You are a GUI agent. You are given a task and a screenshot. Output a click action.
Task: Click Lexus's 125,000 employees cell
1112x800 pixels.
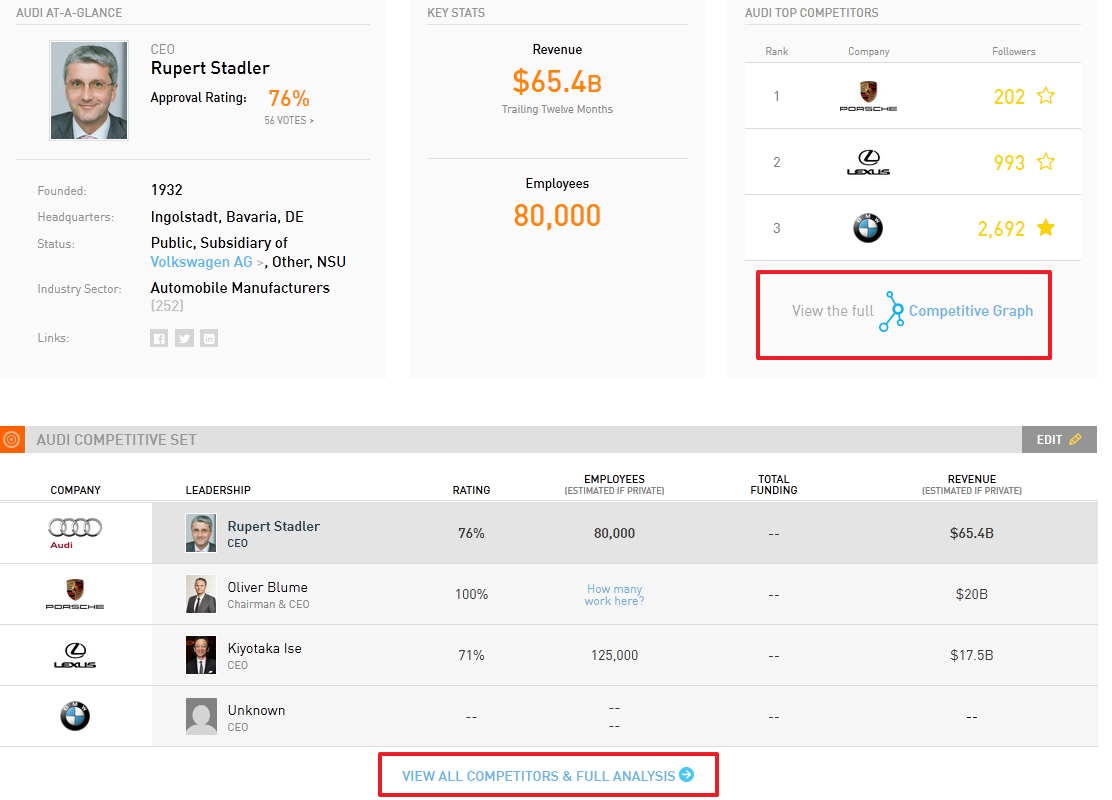point(614,655)
